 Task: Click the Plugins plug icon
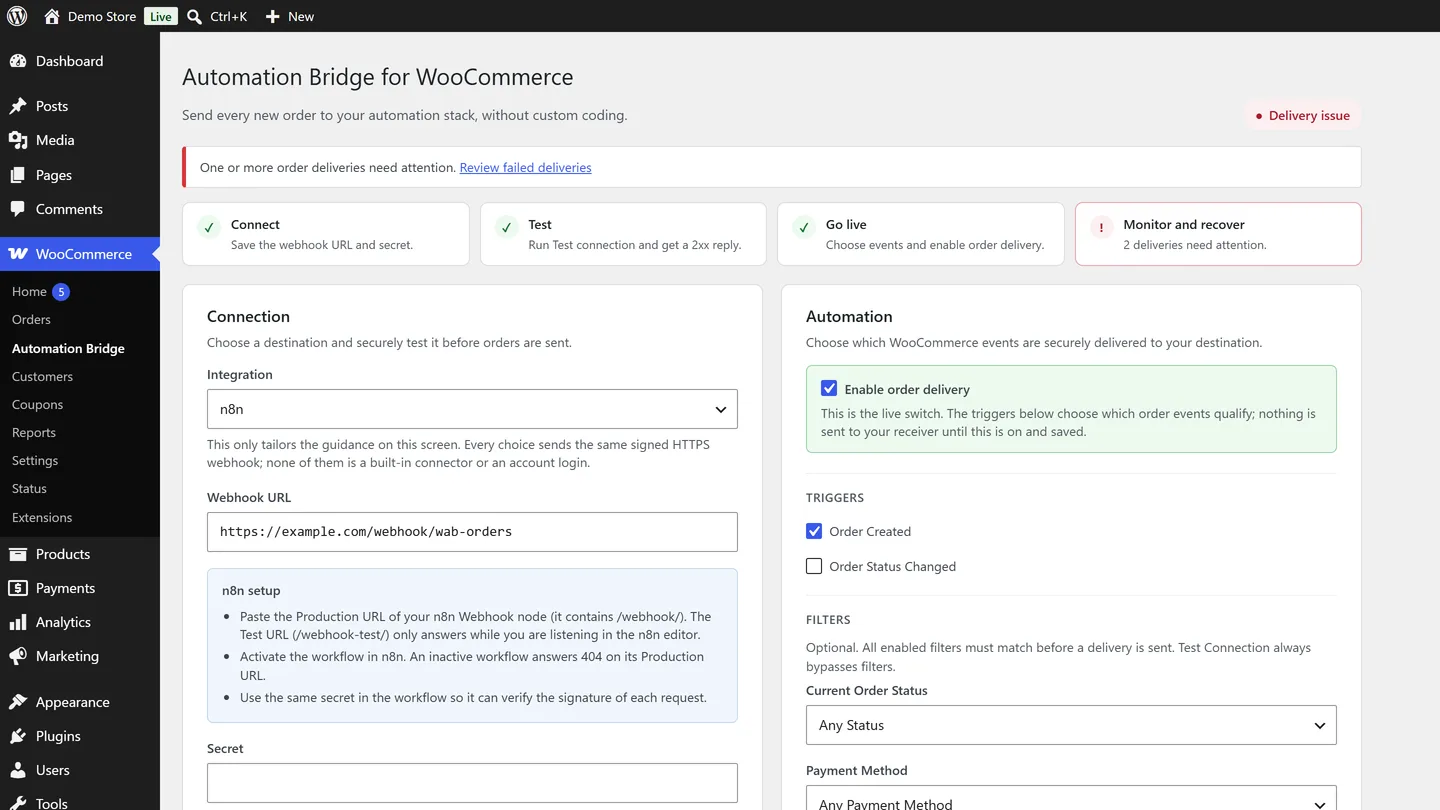[x=18, y=736]
